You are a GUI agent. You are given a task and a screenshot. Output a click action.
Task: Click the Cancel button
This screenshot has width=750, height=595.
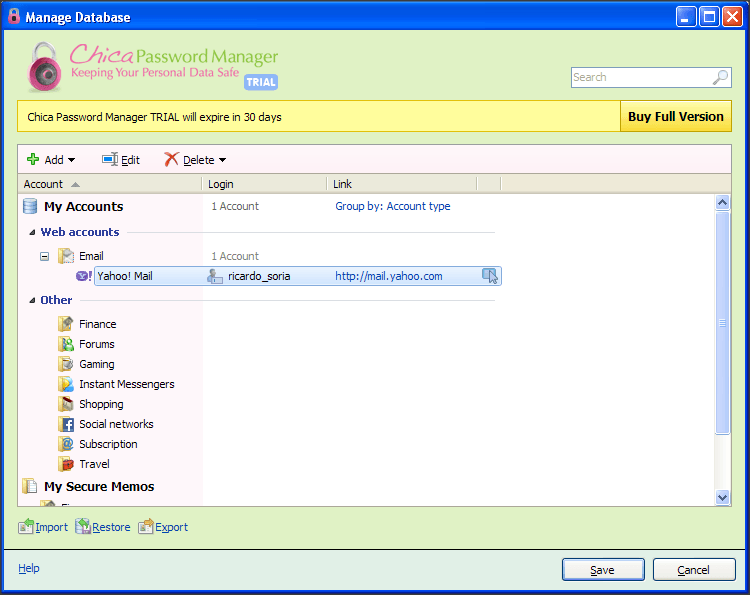(x=694, y=570)
